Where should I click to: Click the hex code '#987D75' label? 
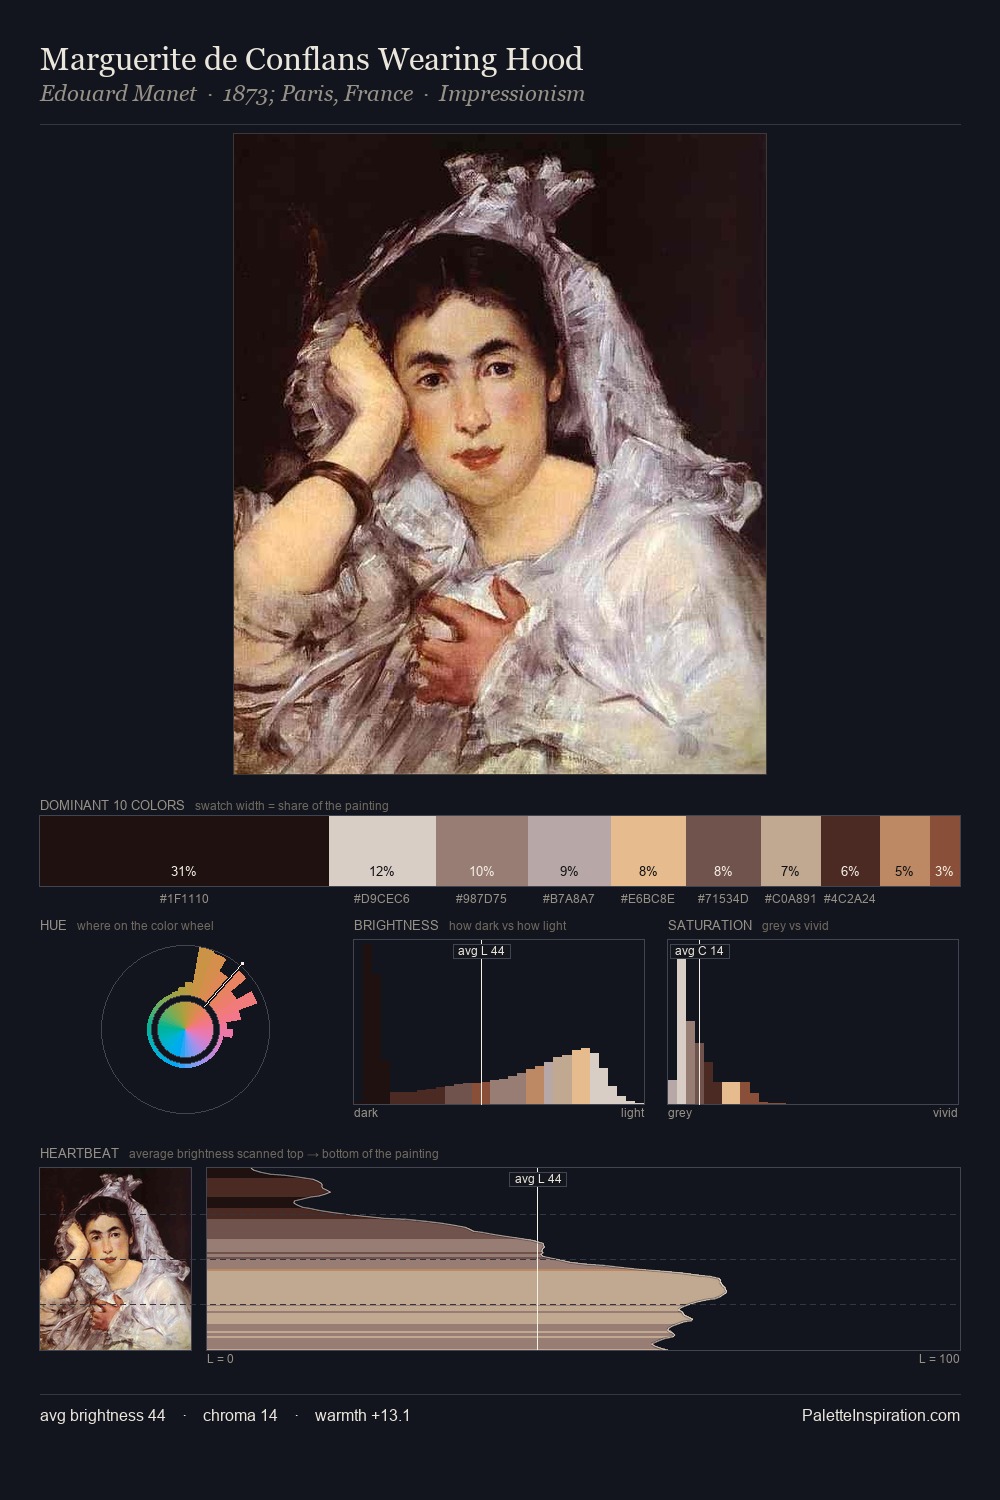pyautogui.click(x=481, y=899)
